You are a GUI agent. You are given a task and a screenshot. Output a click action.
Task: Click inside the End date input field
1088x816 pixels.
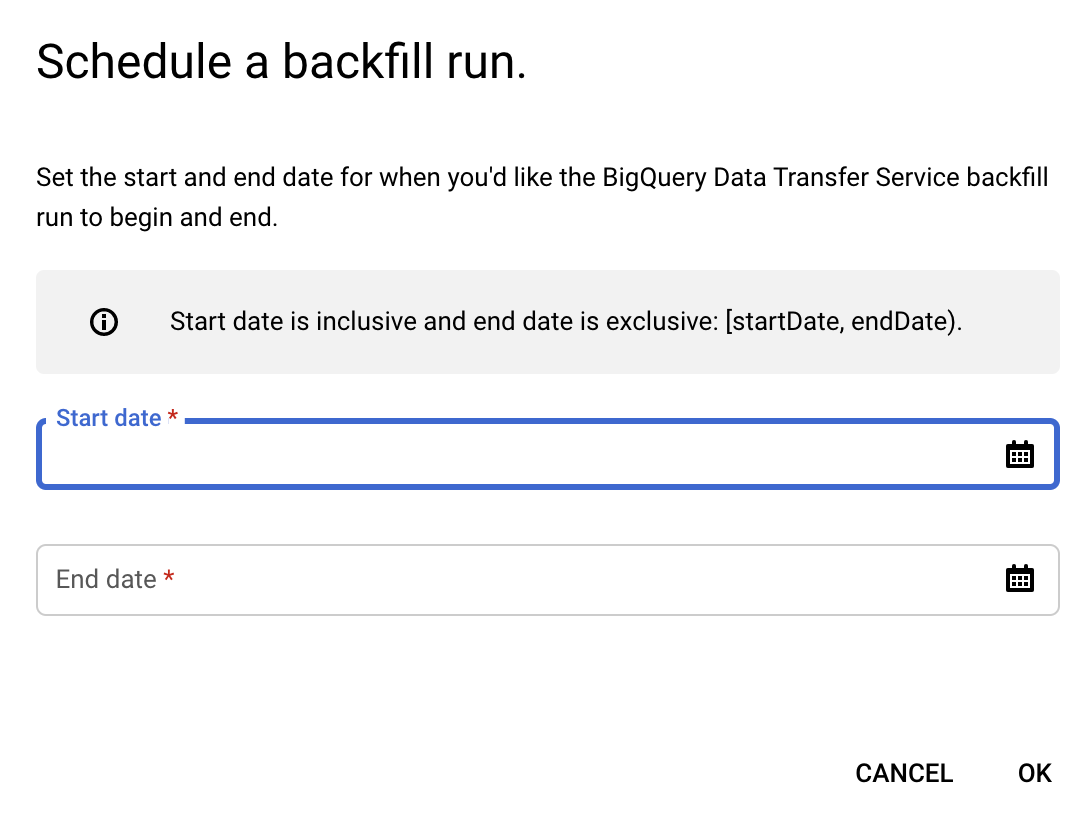pyautogui.click(x=400, y=580)
